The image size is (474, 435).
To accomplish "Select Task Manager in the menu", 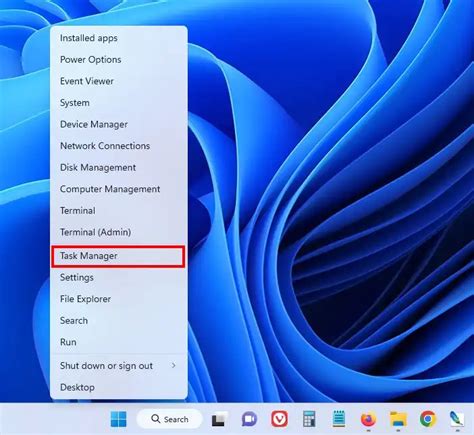I will click(118, 256).
